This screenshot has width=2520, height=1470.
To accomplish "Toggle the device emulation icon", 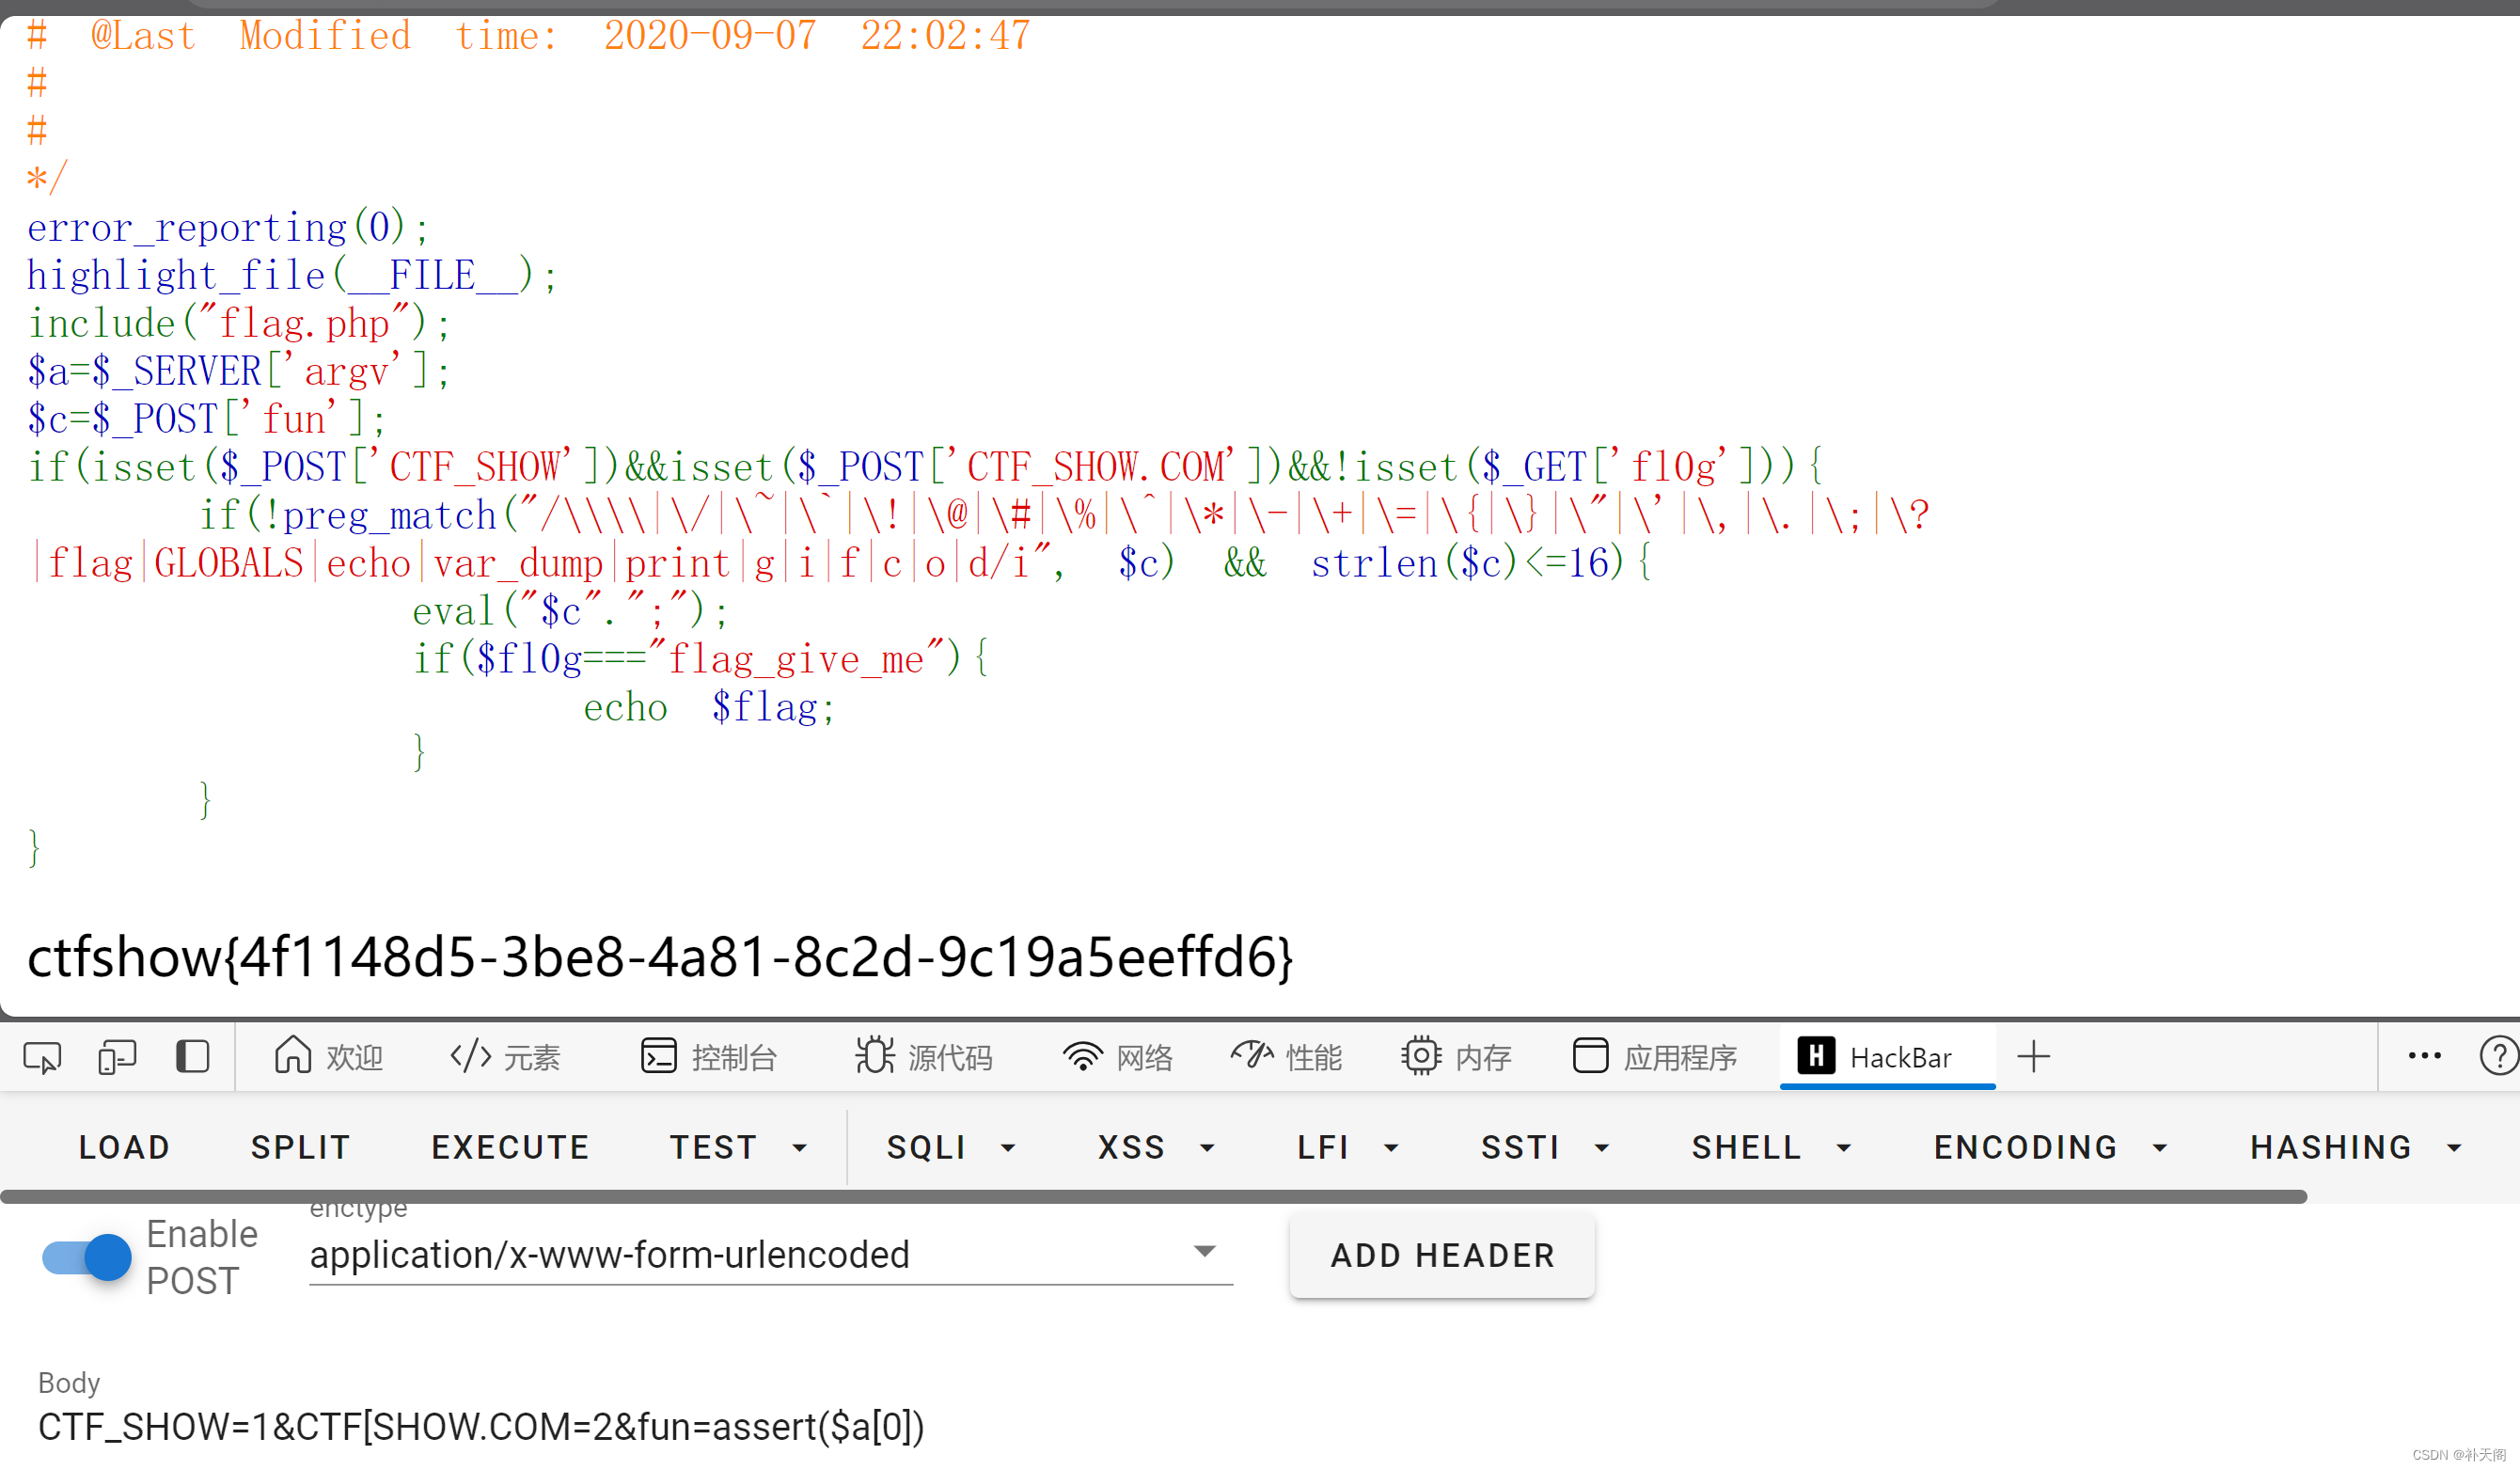I will [x=116, y=1056].
